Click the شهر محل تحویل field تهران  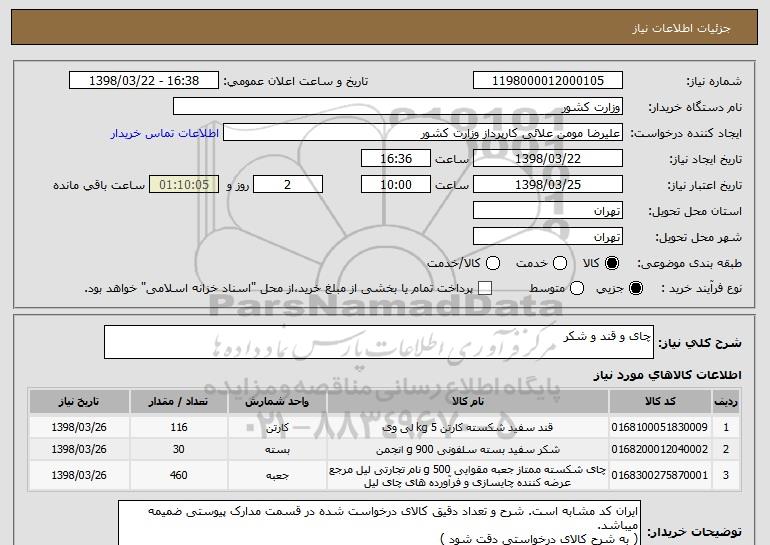548,237
